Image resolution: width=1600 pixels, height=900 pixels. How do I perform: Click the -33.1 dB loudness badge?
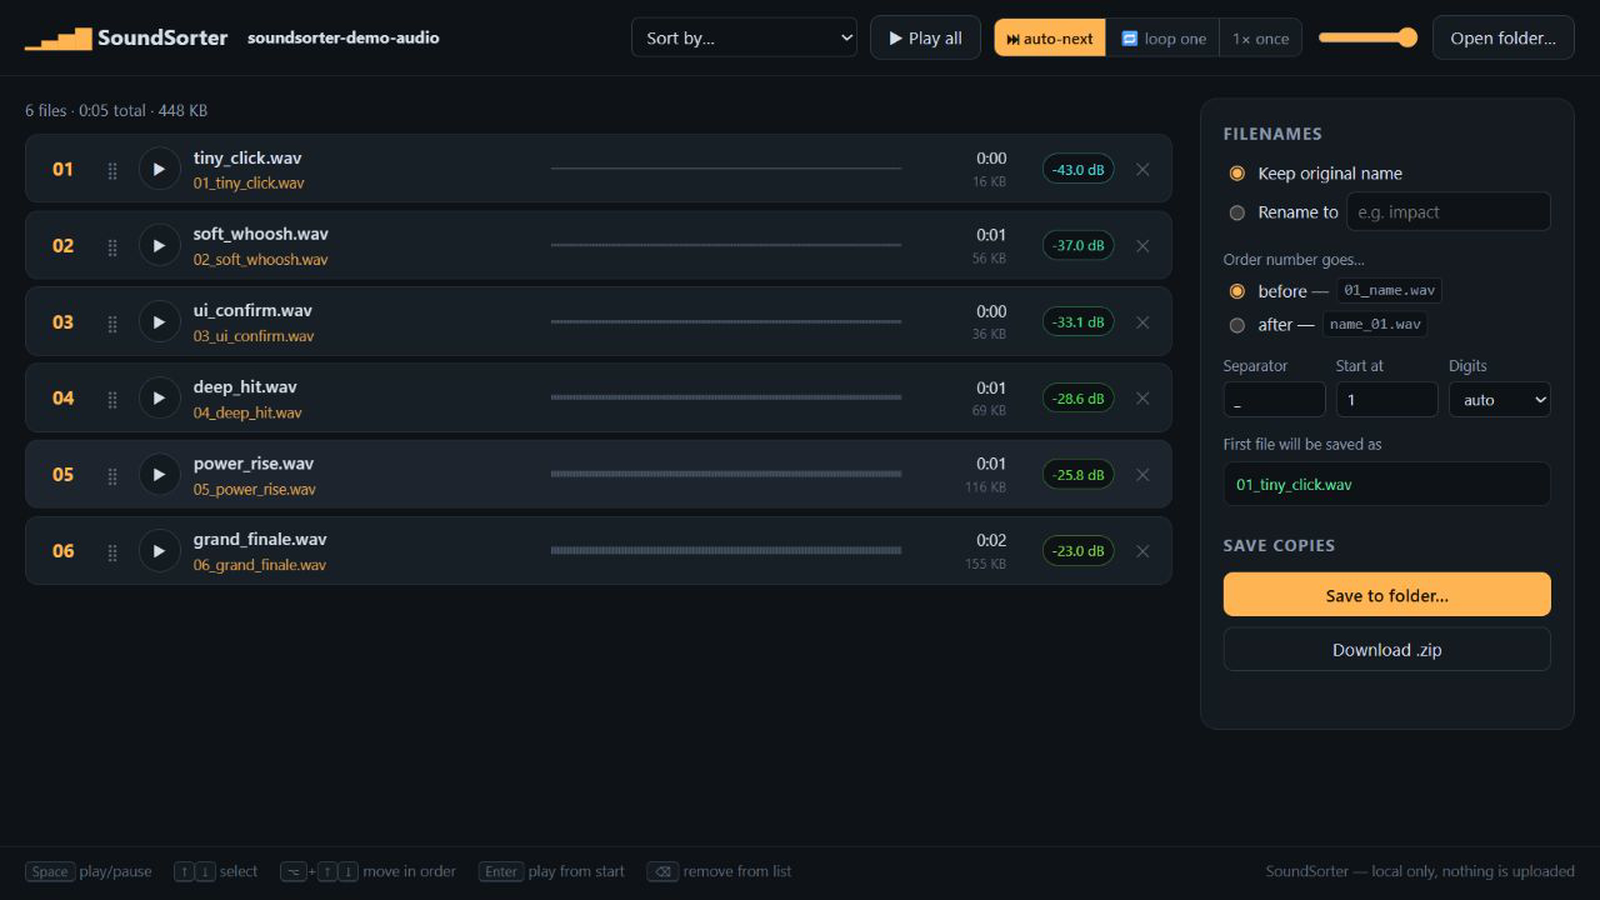(1078, 322)
